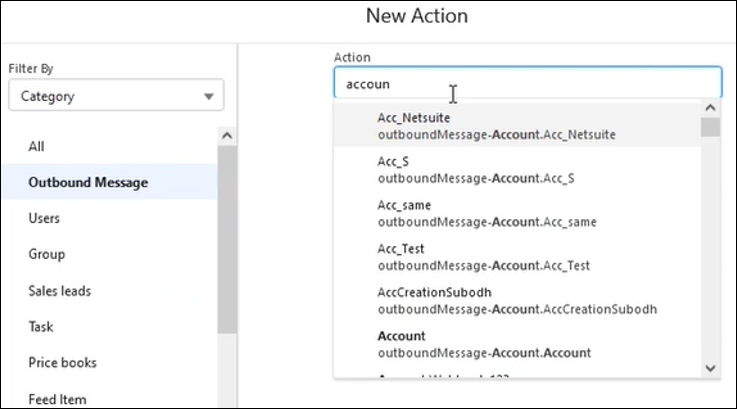Pick the AccCreationSubodh action result
The width and height of the screenshot is (737, 409).
pyautogui.click(x=517, y=300)
